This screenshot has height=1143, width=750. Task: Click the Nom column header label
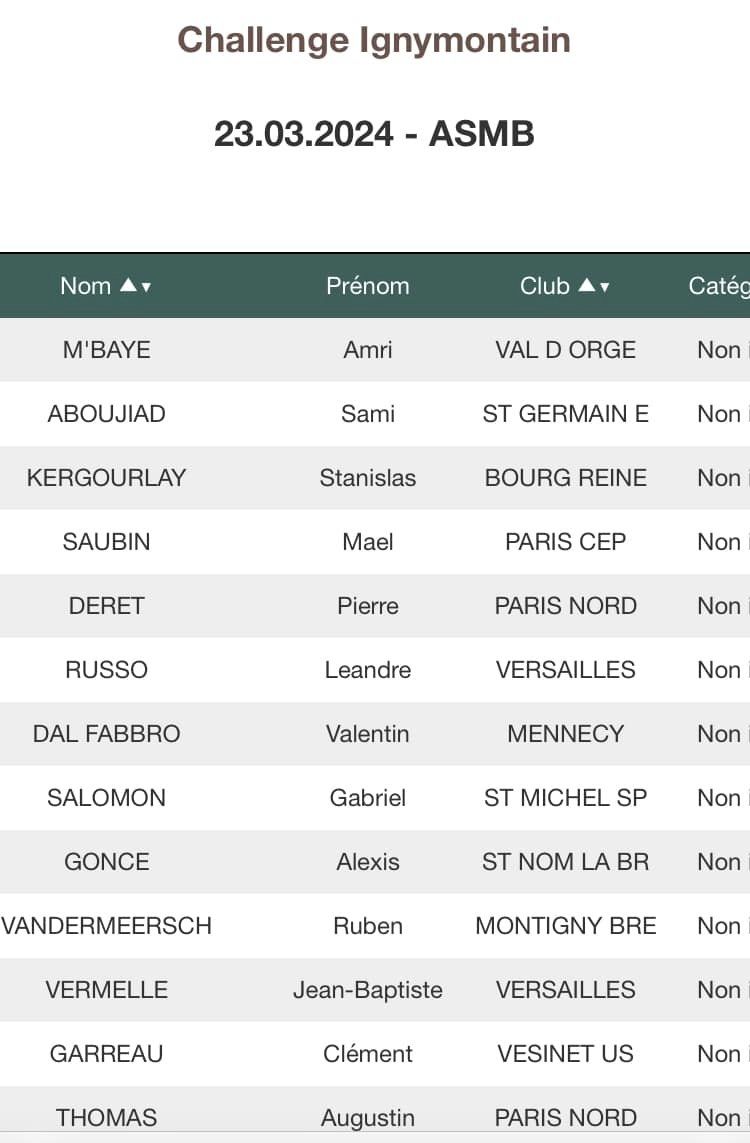(85, 286)
